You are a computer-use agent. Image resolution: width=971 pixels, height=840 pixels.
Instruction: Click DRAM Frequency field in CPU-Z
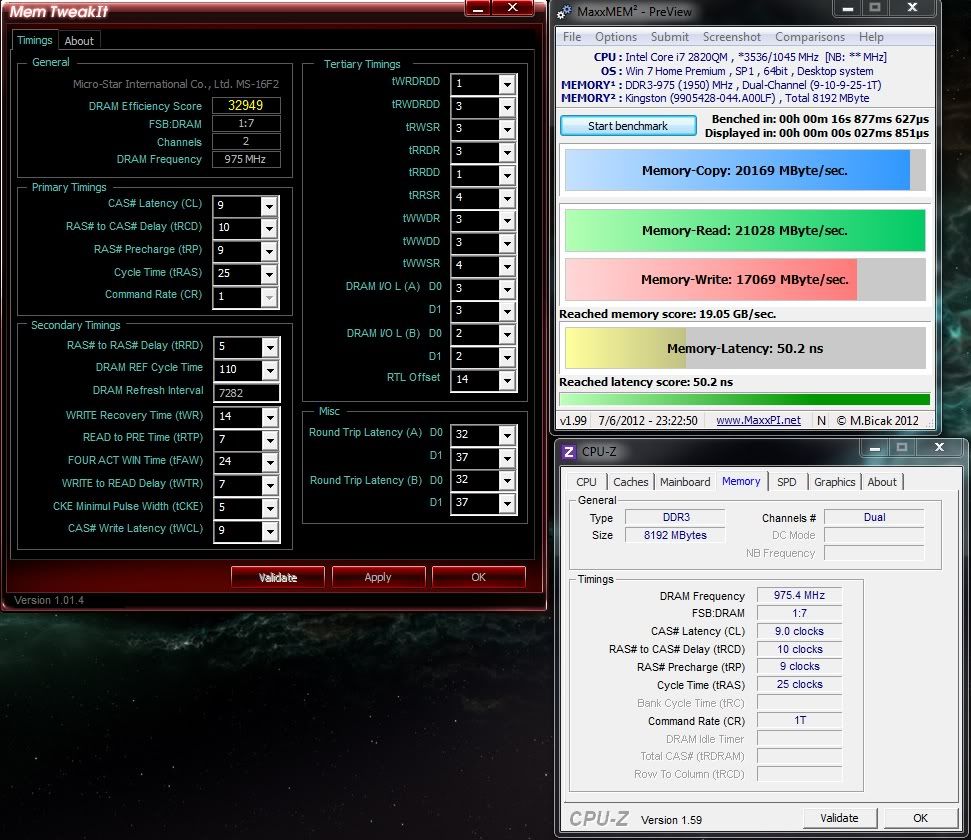[x=799, y=595]
